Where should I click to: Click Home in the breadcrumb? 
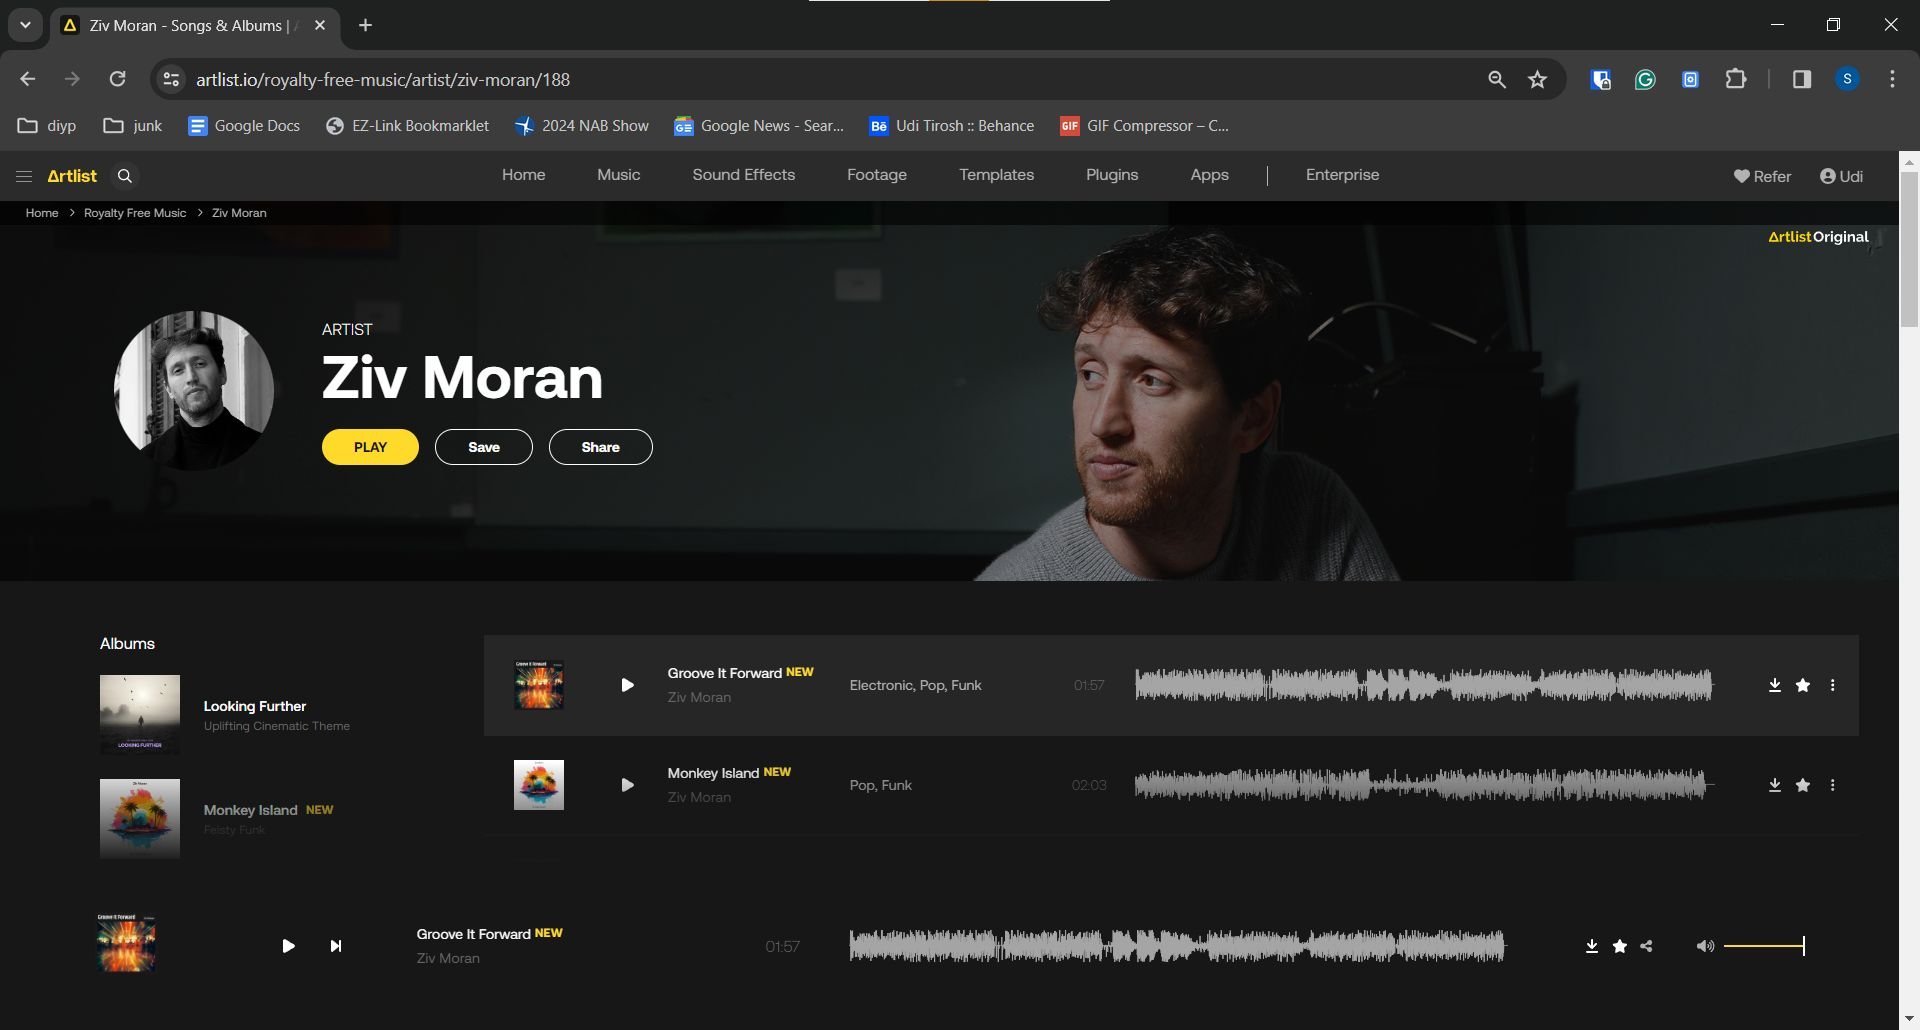[42, 213]
